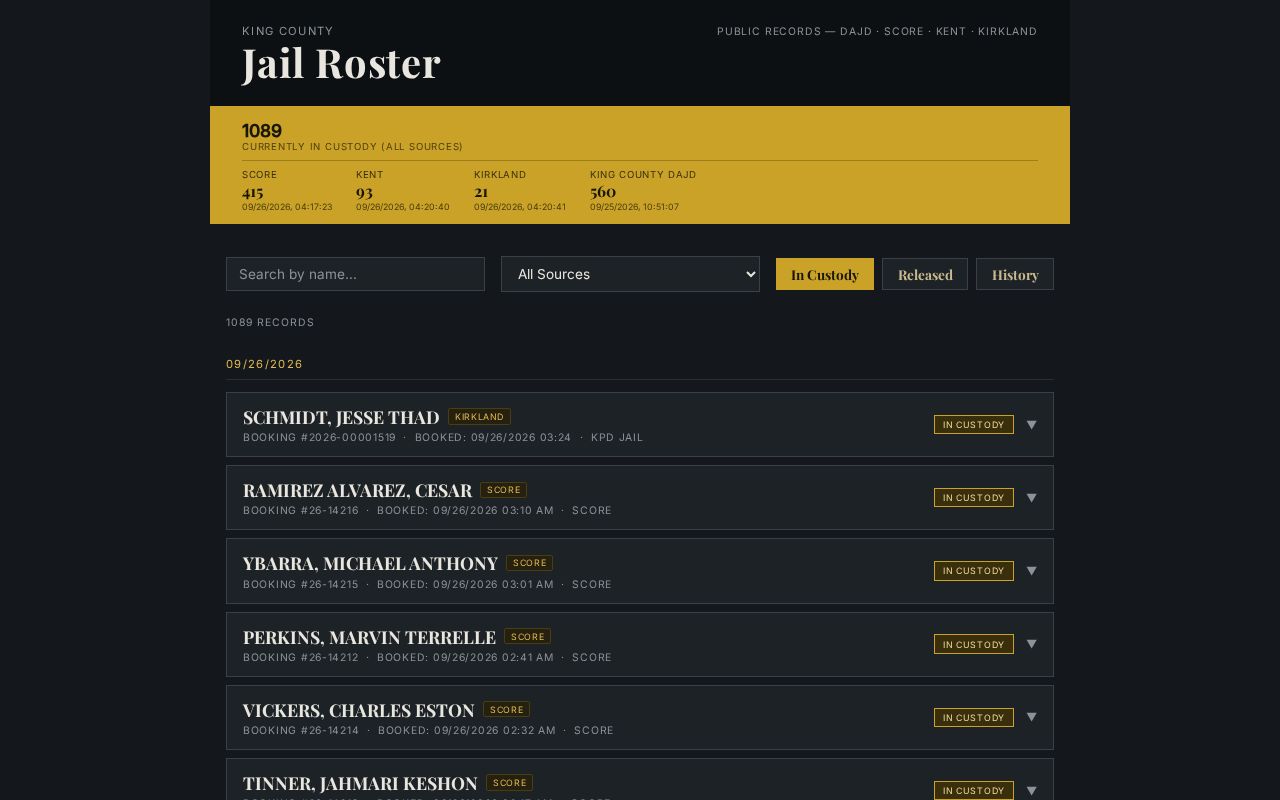1280x800 pixels.
Task: Click booking number #26-14216
Action: click(x=301, y=510)
